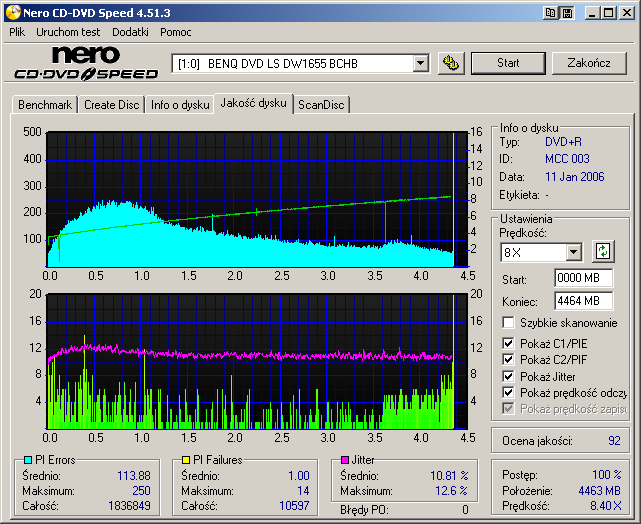The image size is (641, 524).
Task: Click the yellow PI Failures color swatch
Action: tap(186, 460)
